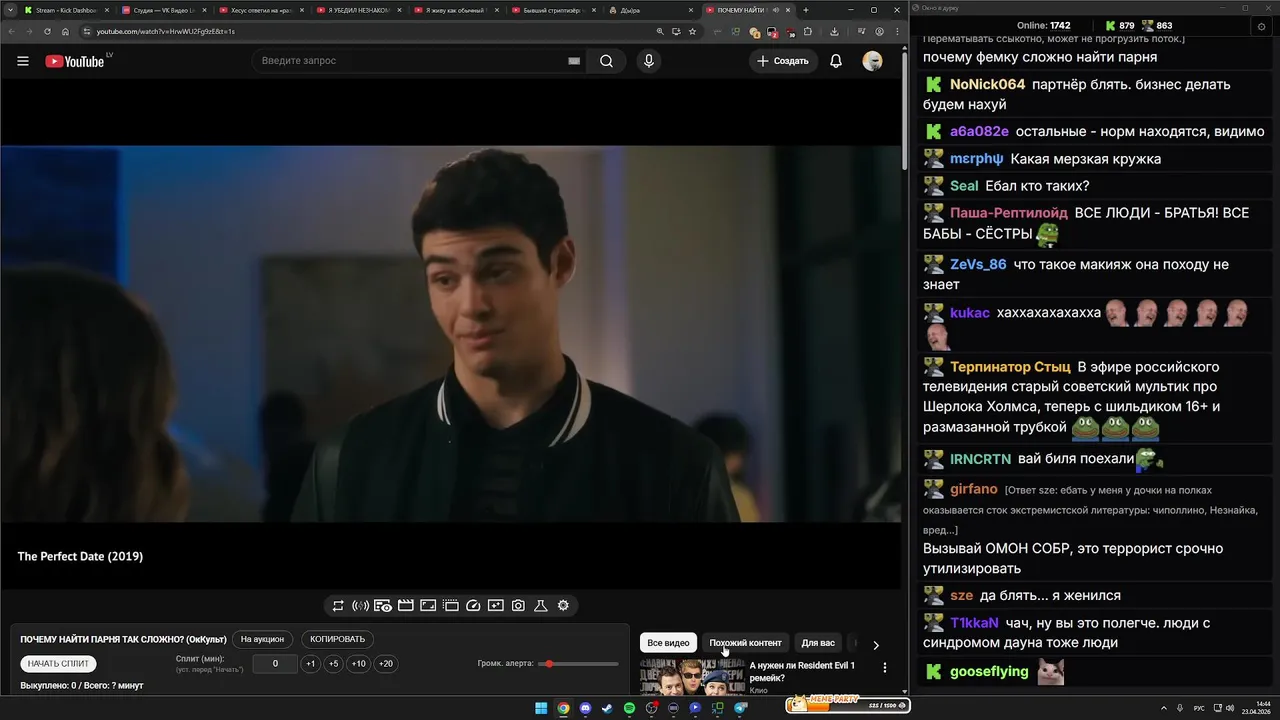Open chat settings gear in the Окно в дурку window
Viewport: 1280px width, 720px height.
click(x=1260, y=27)
